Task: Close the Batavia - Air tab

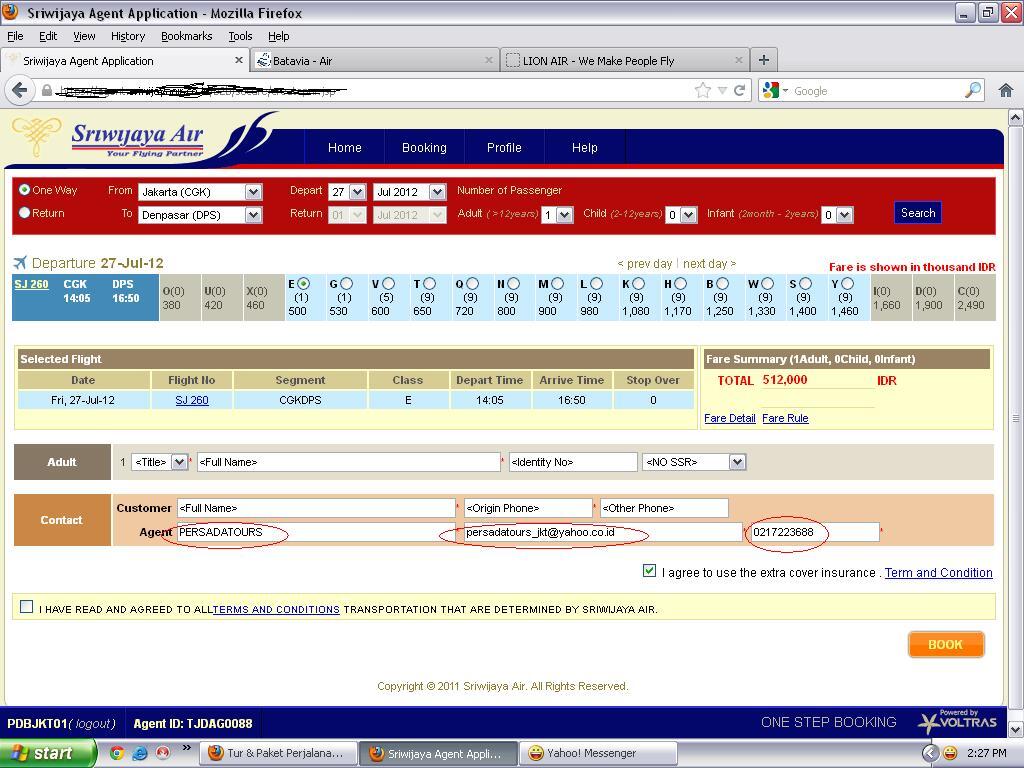Action: (x=488, y=60)
